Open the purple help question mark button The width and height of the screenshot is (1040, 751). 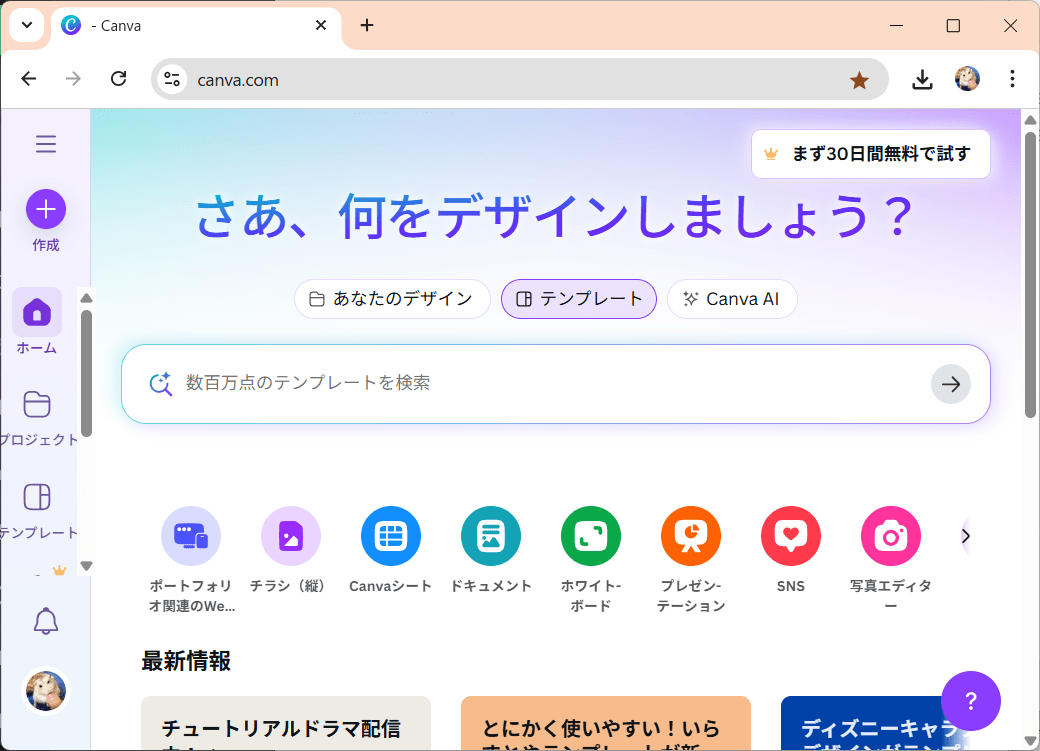pos(971,701)
